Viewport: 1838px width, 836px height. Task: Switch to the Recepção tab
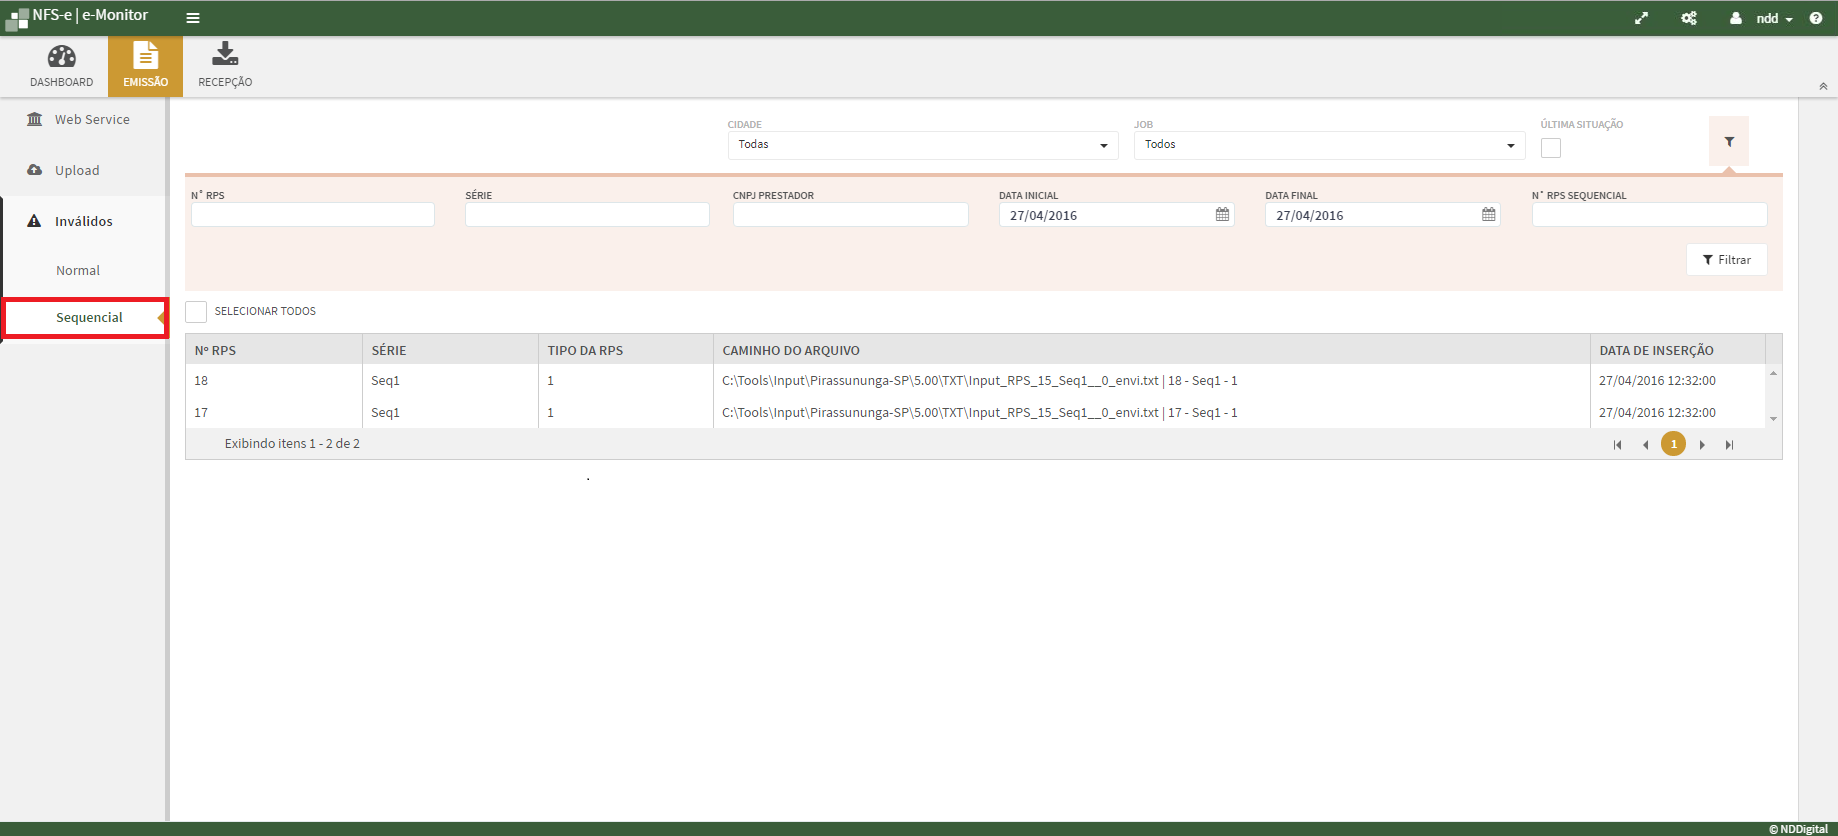225,66
